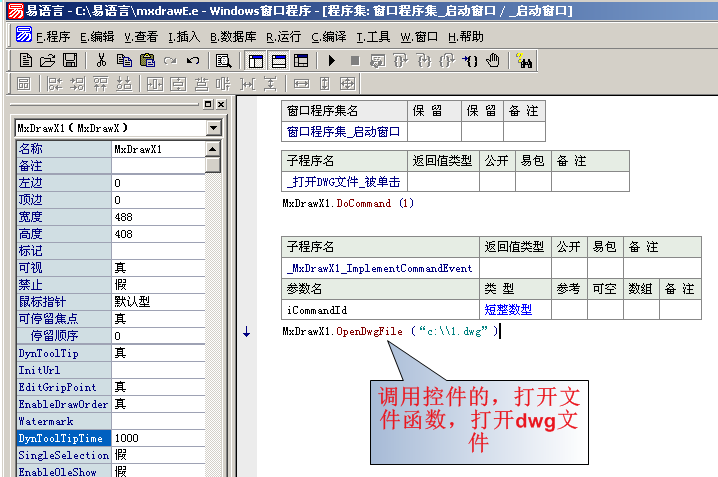
Task: Open the W.窗口 menu
Action: tap(419, 37)
